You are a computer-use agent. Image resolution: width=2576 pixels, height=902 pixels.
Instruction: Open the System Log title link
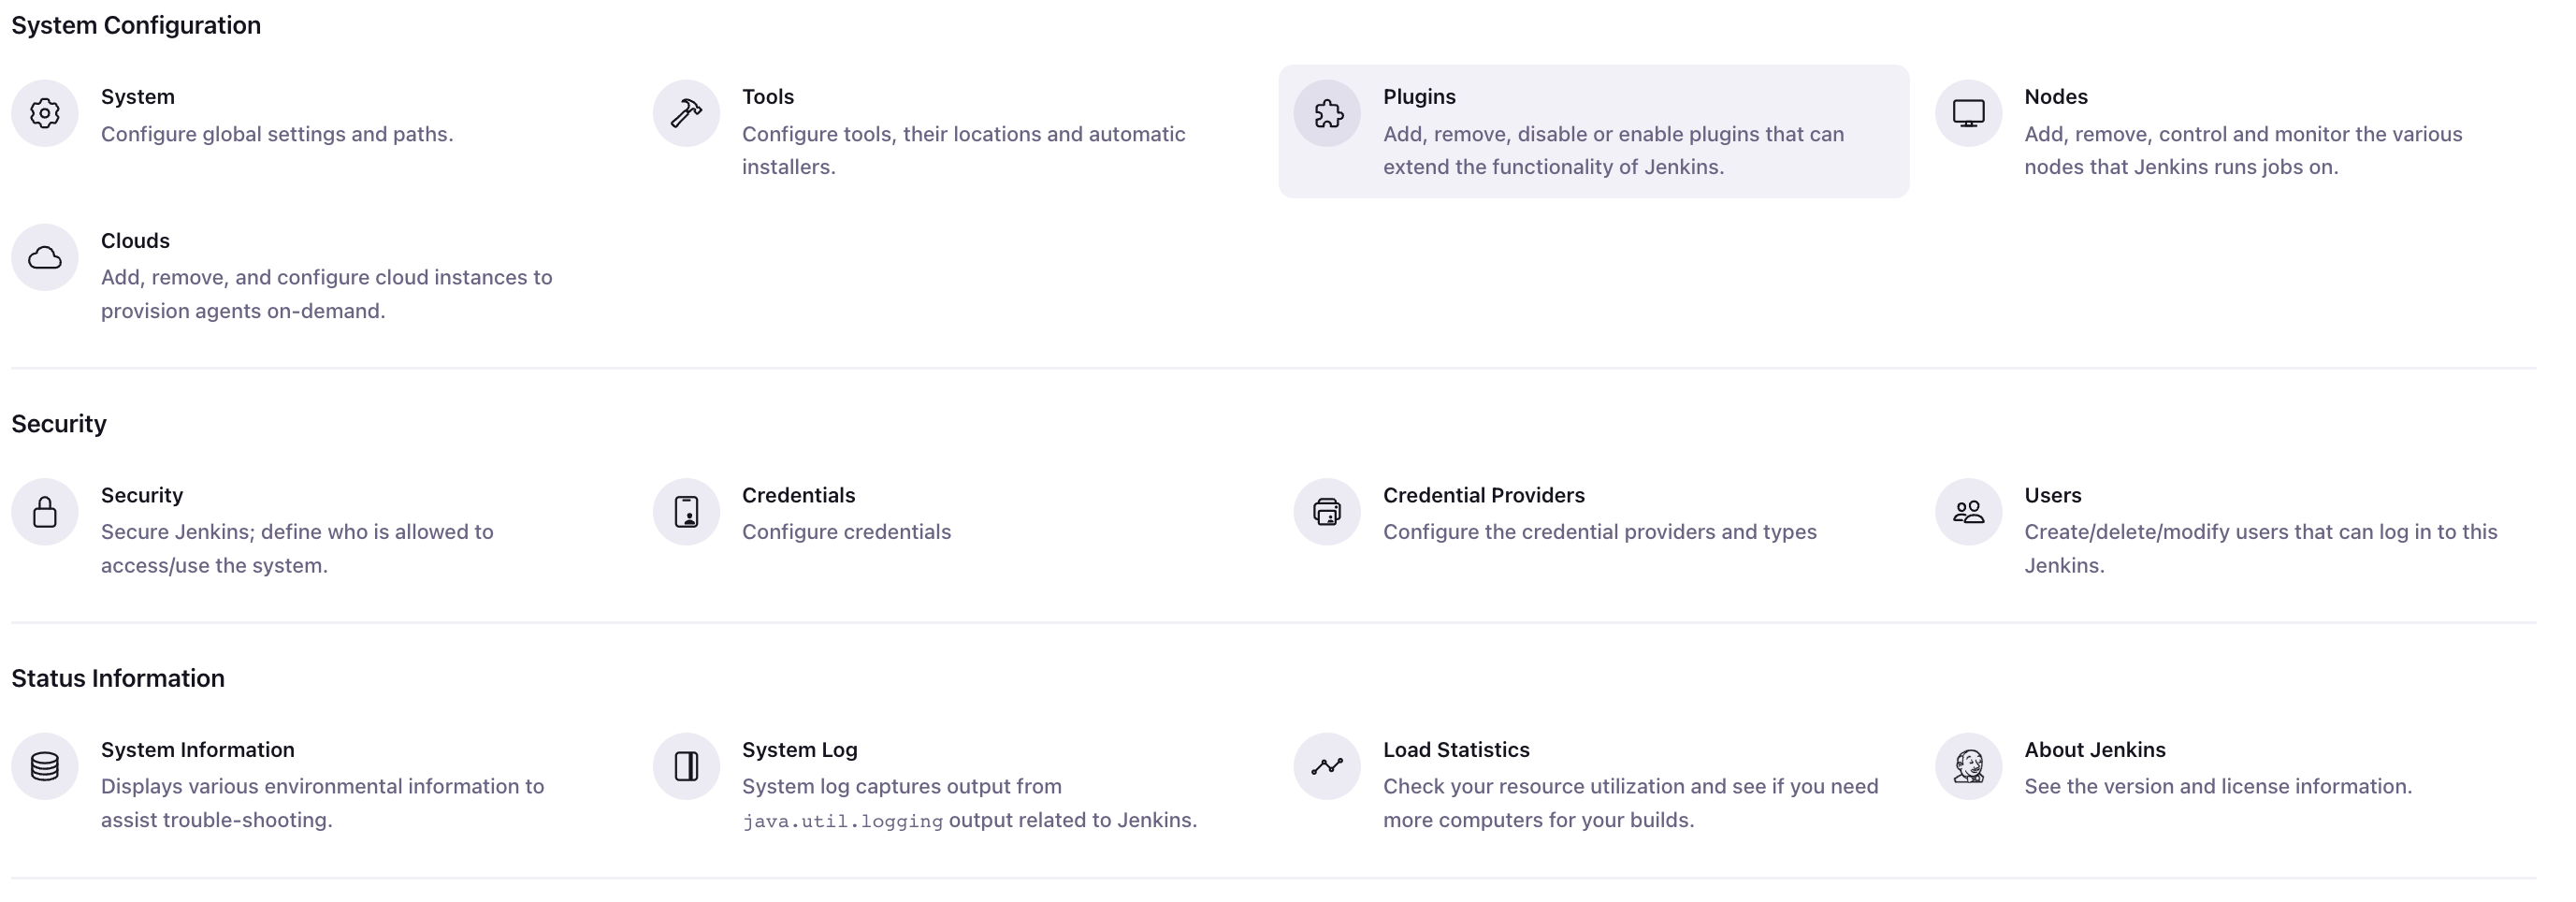click(x=799, y=750)
